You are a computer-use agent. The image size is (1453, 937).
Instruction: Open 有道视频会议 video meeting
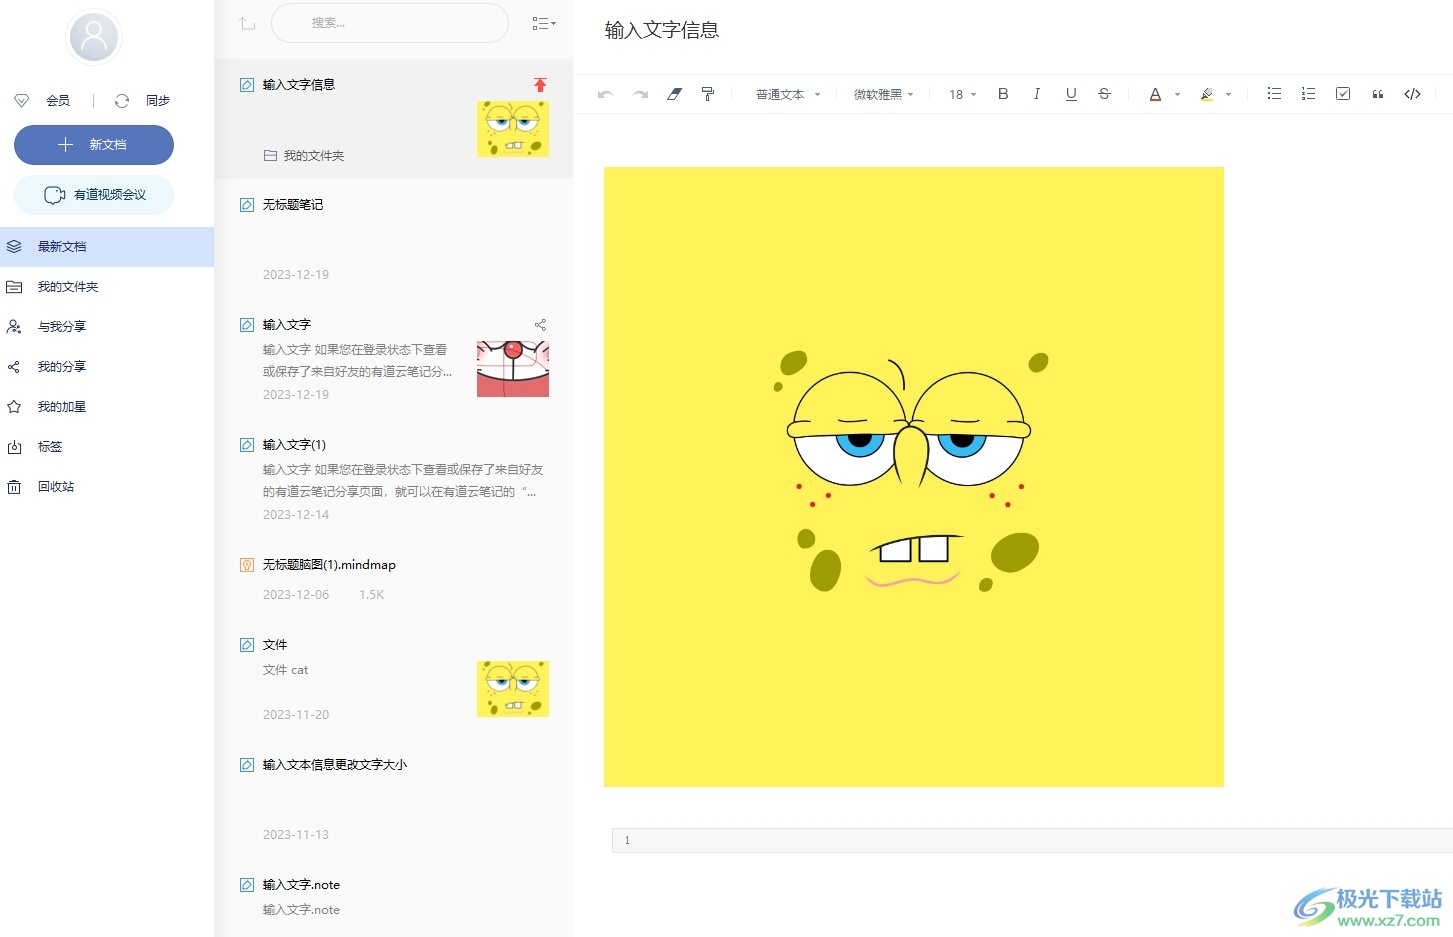click(94, 195)
